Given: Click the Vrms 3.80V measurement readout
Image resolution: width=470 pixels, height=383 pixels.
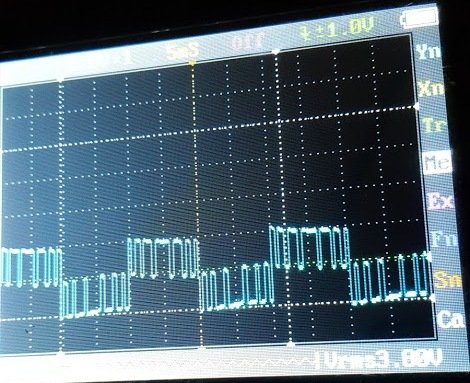Looking at the screenshot, I should [384, 359].
